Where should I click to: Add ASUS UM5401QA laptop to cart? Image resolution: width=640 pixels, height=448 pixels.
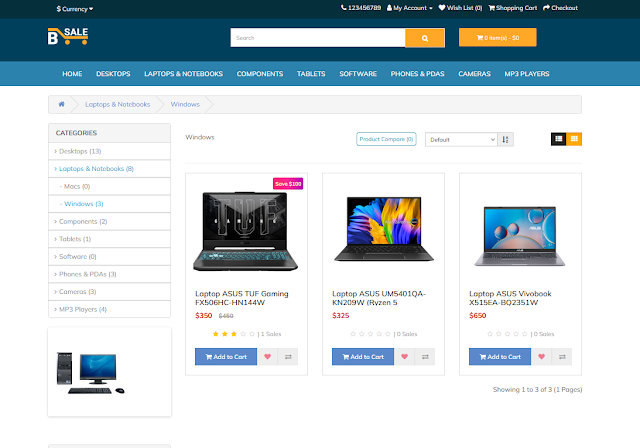(363, 357)
